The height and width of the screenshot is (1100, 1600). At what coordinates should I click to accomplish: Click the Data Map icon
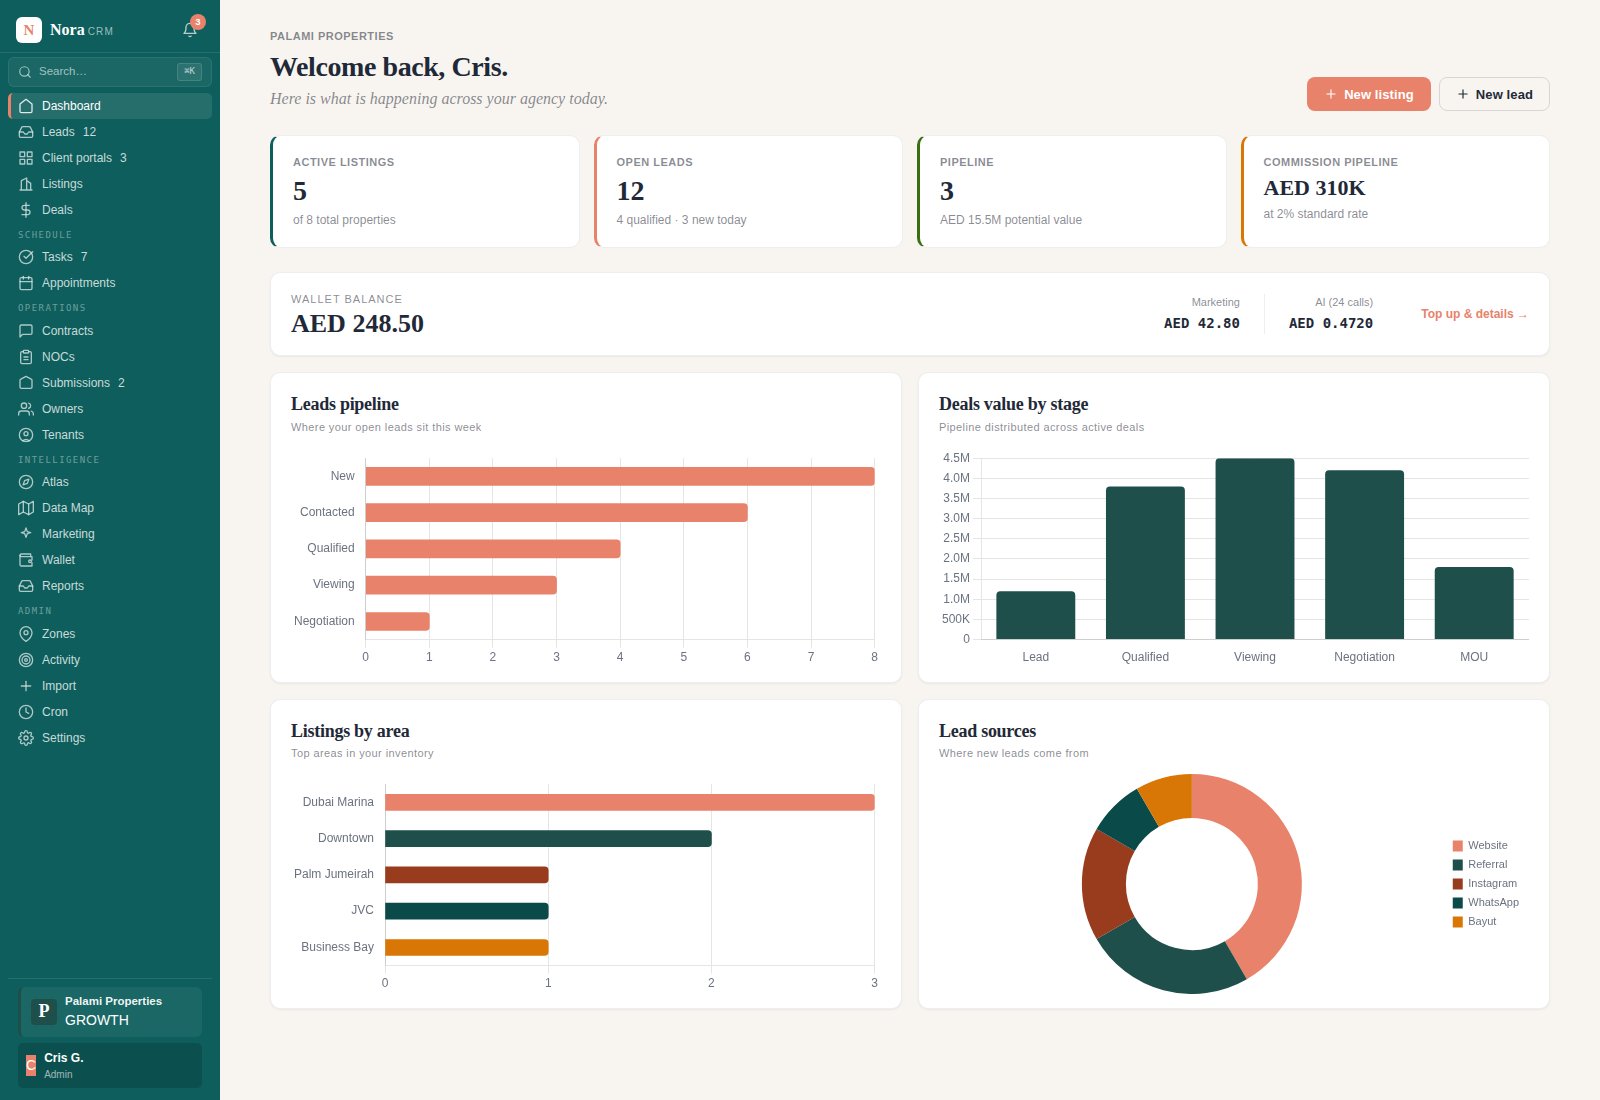(26, 508)
